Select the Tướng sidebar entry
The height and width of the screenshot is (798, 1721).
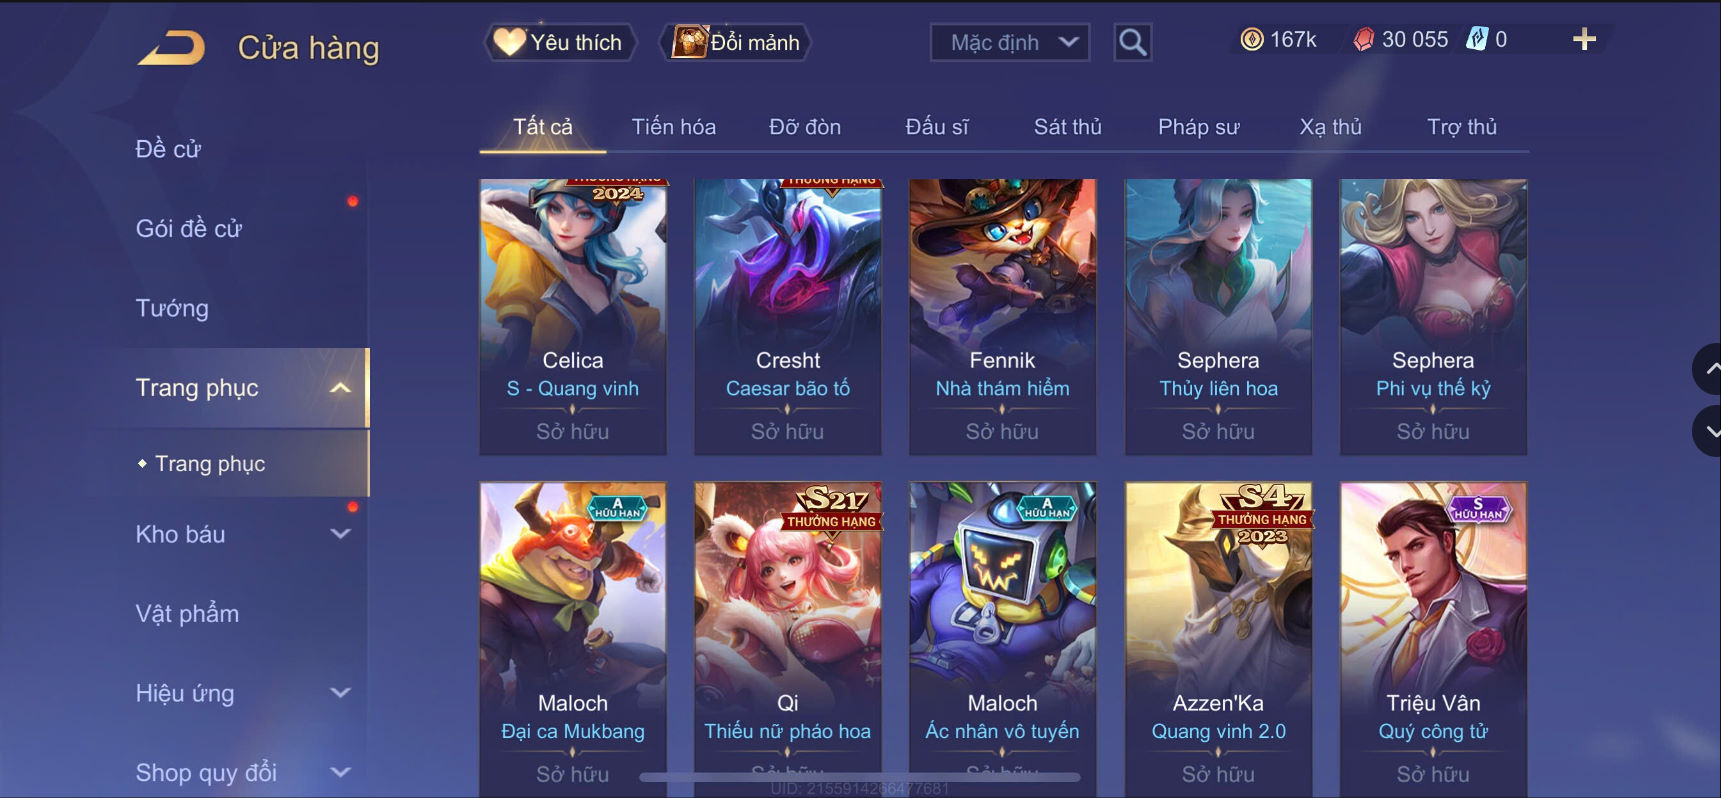click(x=172, y=308)
